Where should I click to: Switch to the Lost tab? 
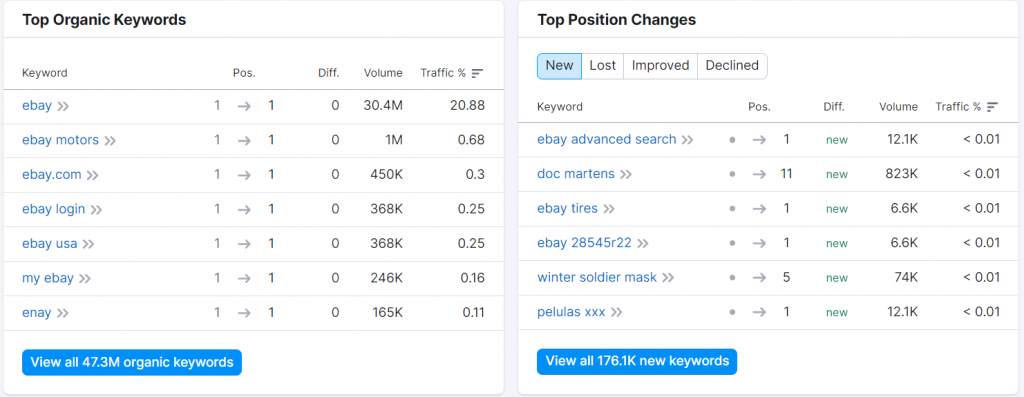[x=602, y=66]
